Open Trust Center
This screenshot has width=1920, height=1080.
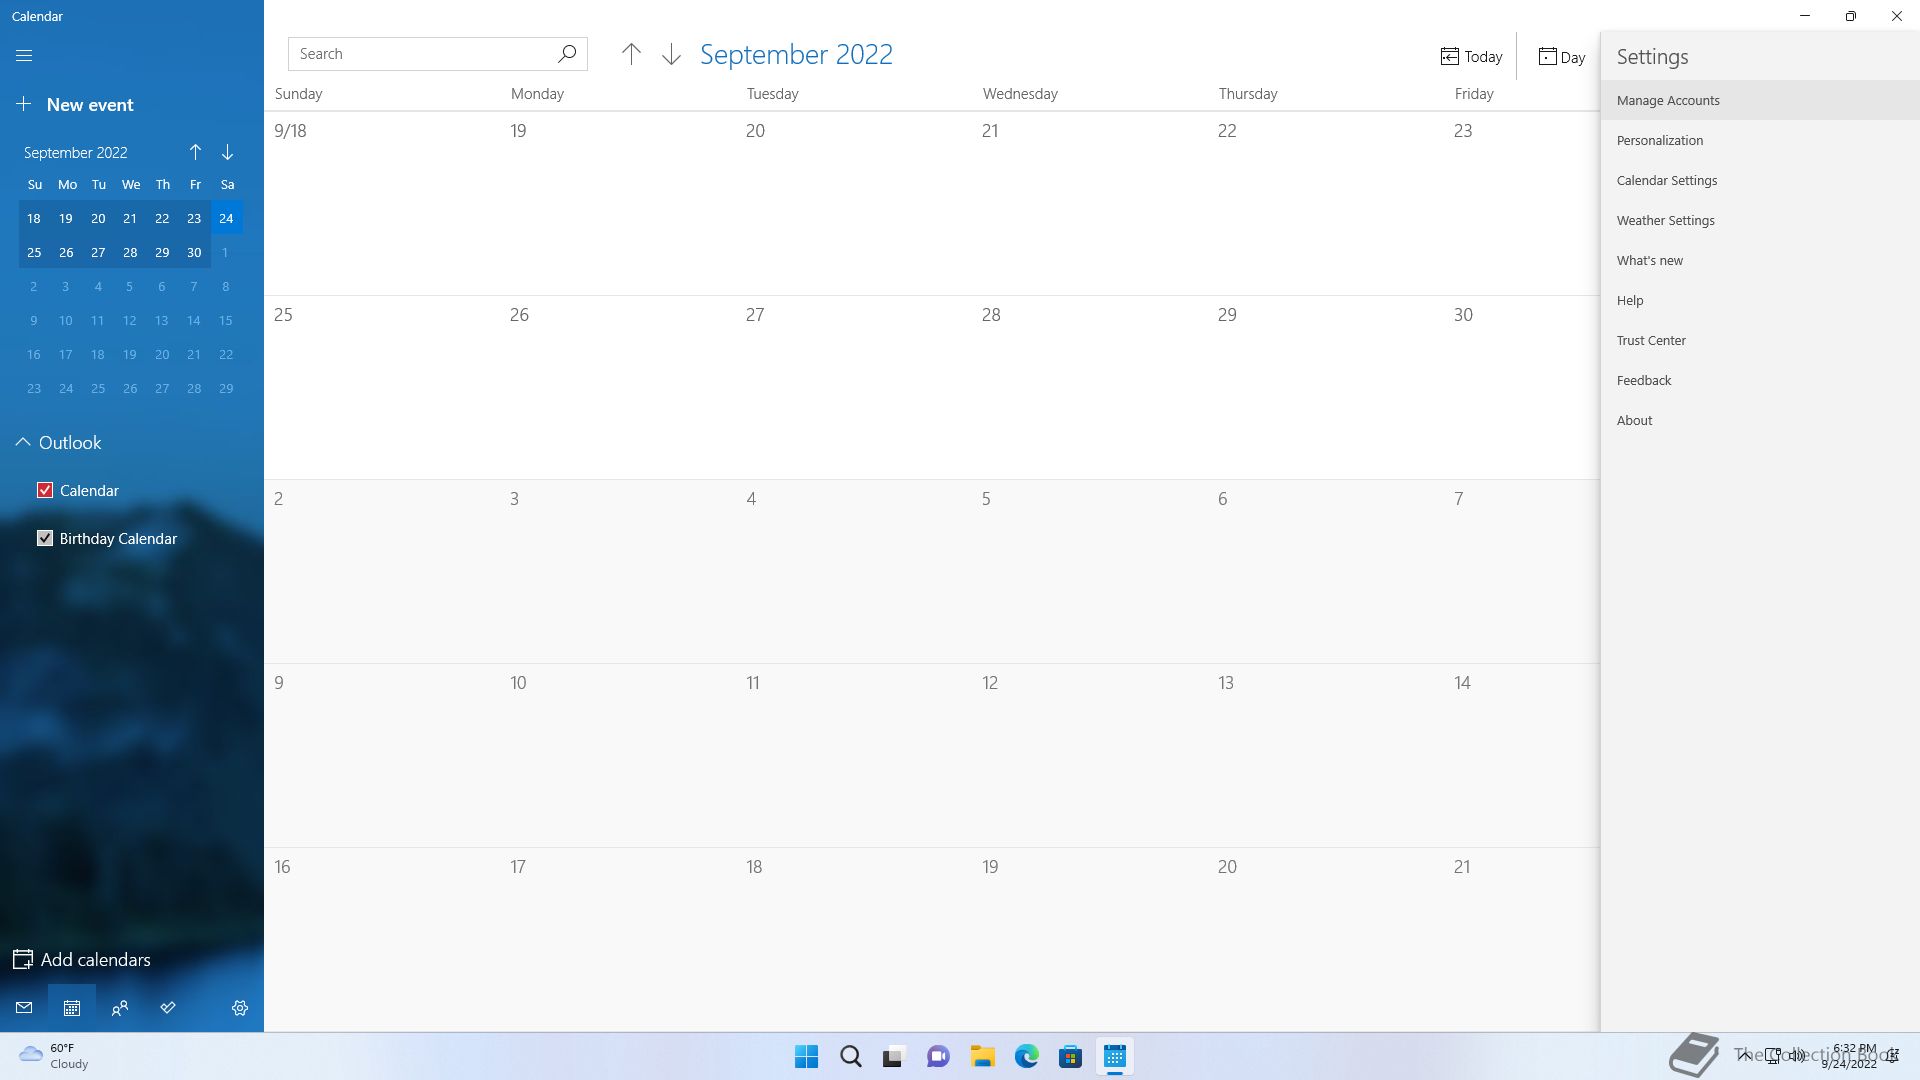1760,340
